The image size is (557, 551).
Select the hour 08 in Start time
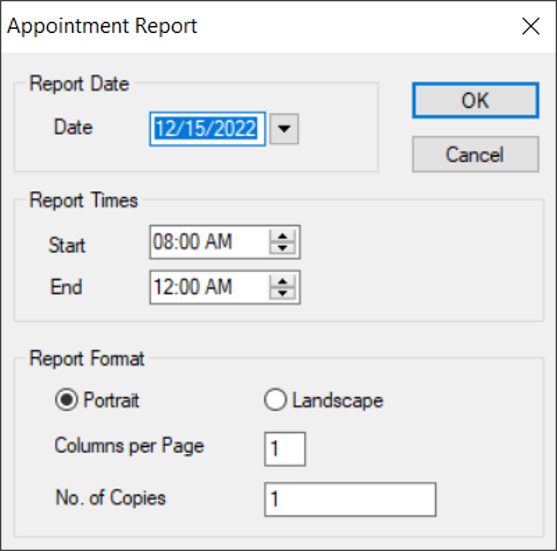(x=163, y=242)
